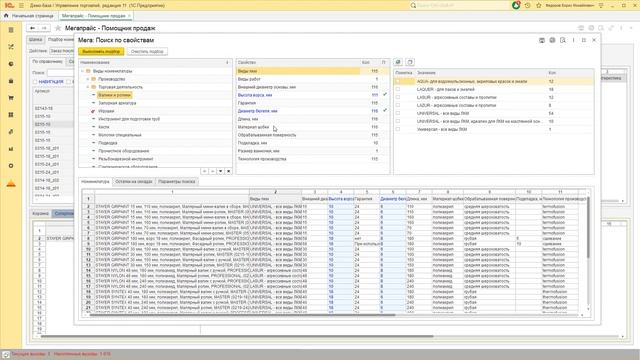Check the UNIVERSAL count 54 checkbox
640x360 pixels.
[x=398, y=113]
